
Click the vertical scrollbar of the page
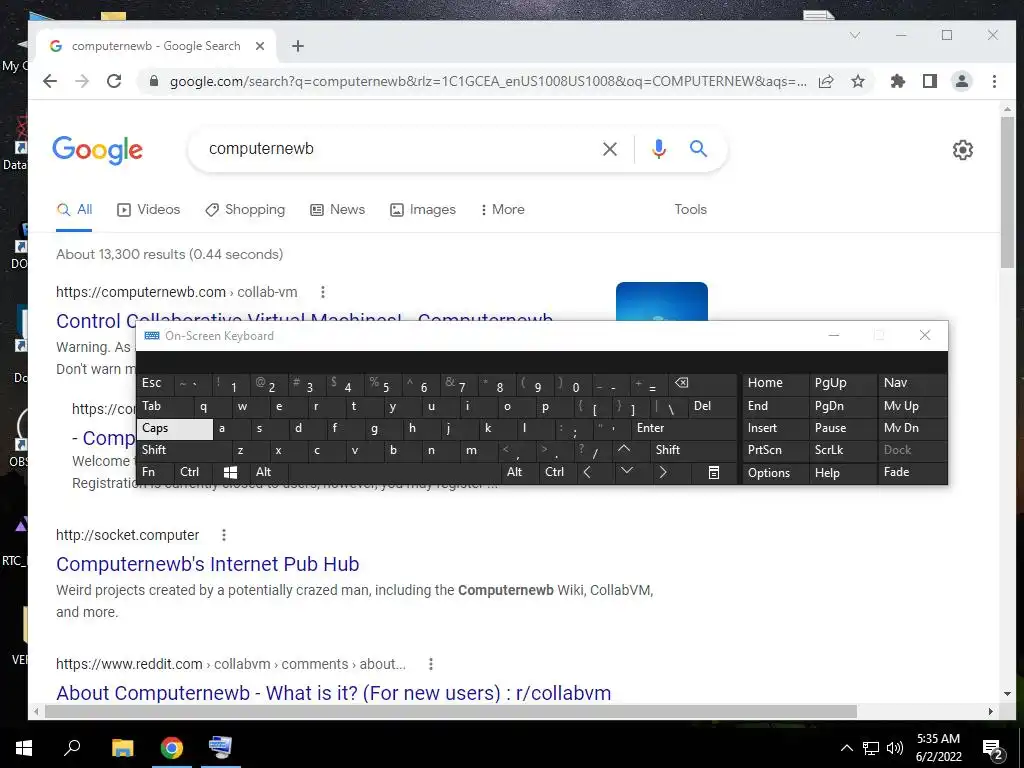(x=1007, y=192)
